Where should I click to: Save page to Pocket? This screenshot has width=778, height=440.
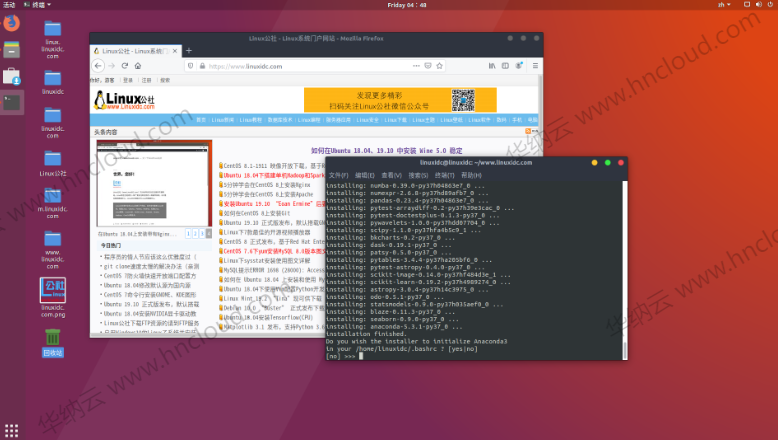pos(428,66)
